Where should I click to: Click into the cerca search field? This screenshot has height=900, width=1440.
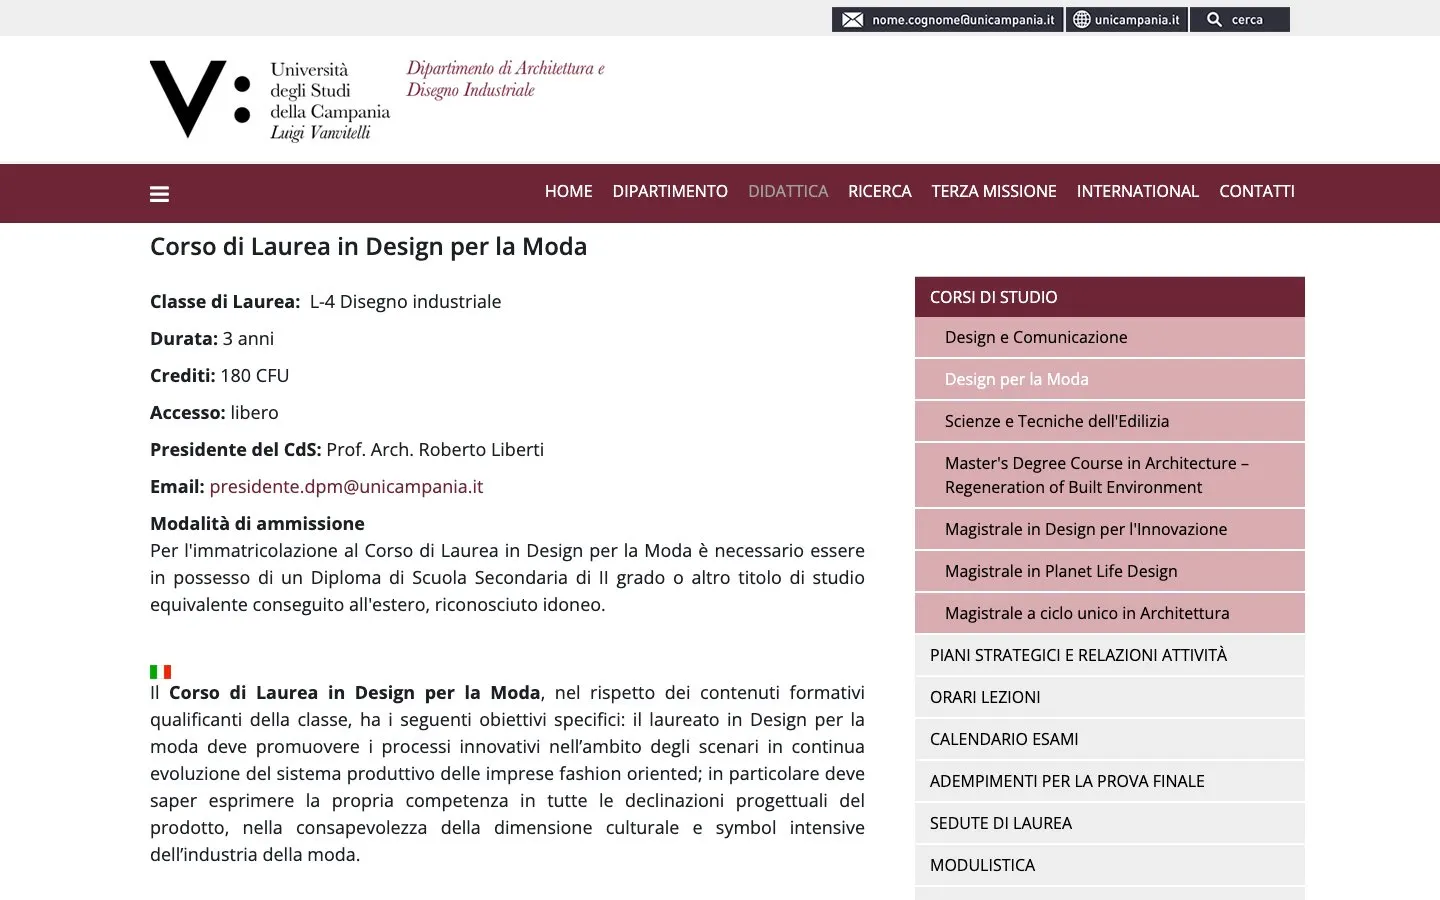click(x=1239, y=20)
